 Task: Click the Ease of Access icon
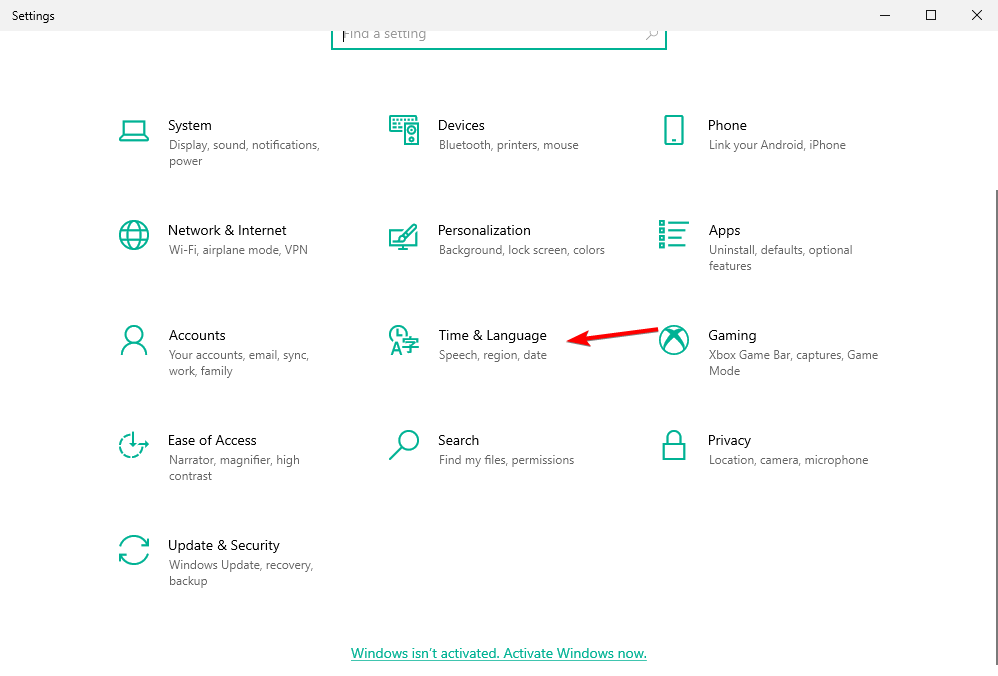point(134,445)
